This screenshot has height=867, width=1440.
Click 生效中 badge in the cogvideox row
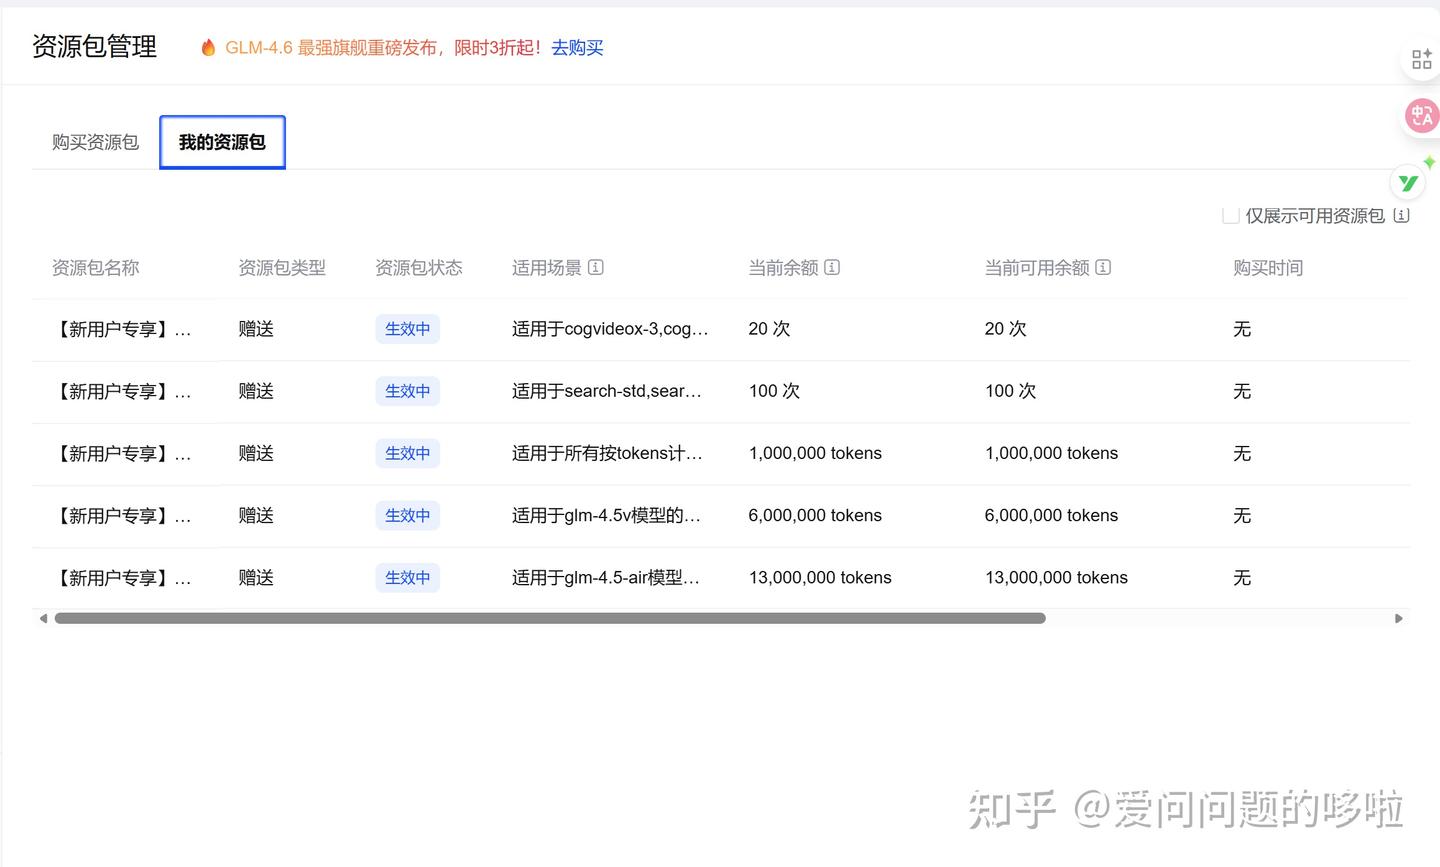(407, 329)
